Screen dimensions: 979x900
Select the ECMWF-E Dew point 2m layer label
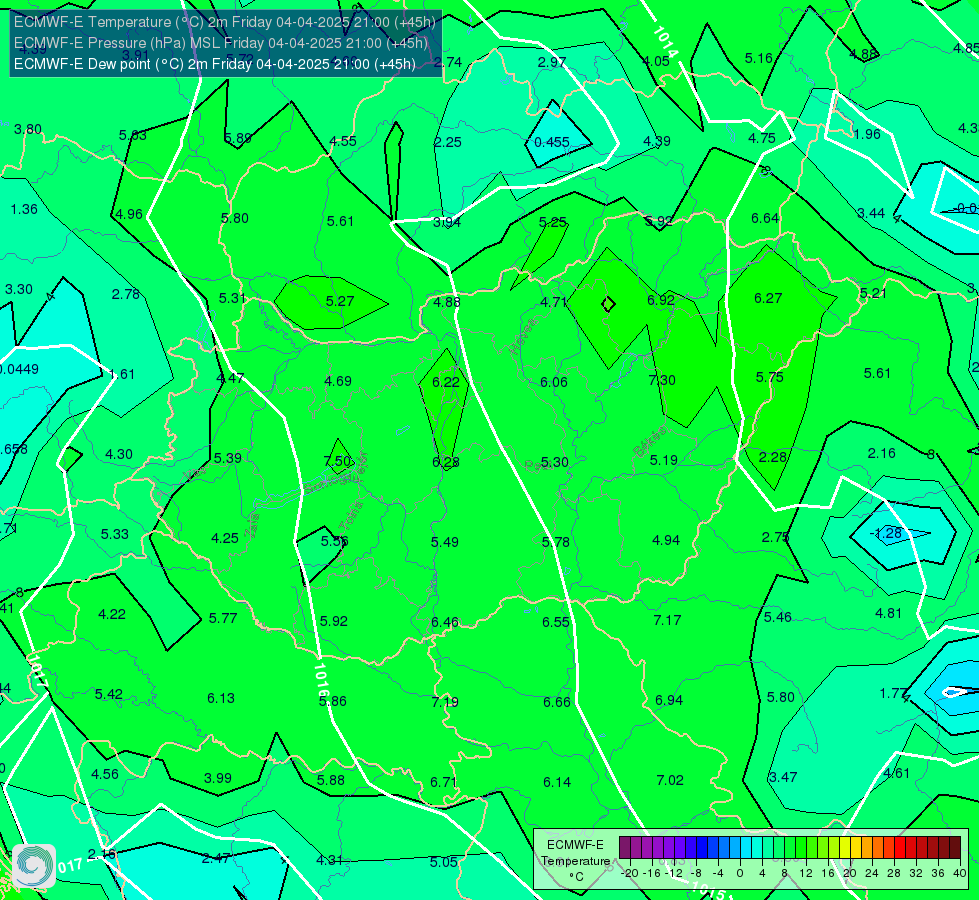(x=215, y=64)
